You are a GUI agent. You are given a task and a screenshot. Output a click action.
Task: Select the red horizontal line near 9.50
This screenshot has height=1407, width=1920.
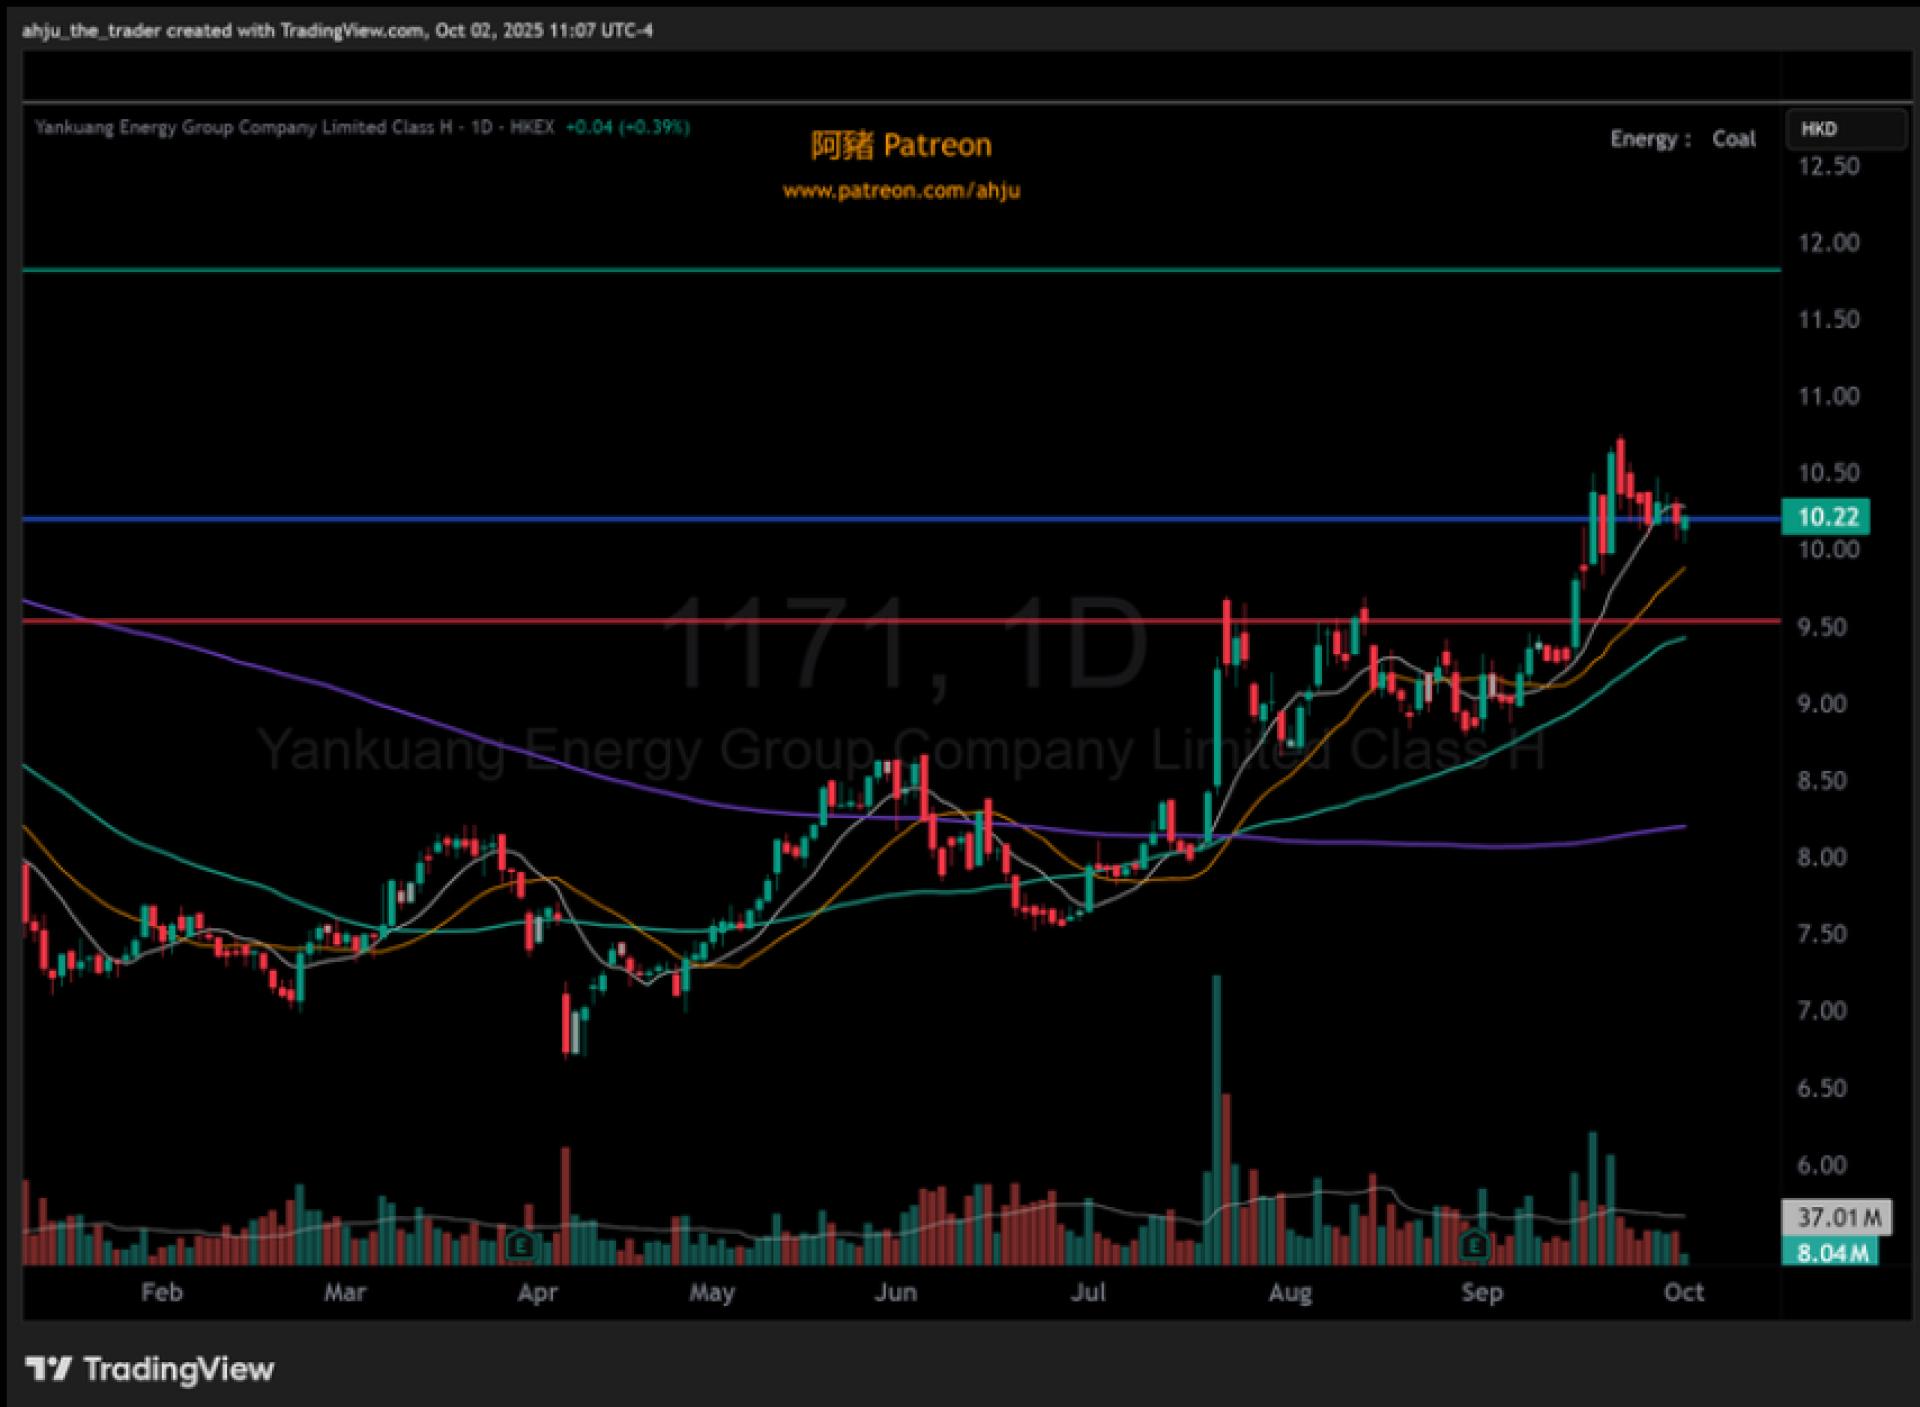tap(500, 621)
